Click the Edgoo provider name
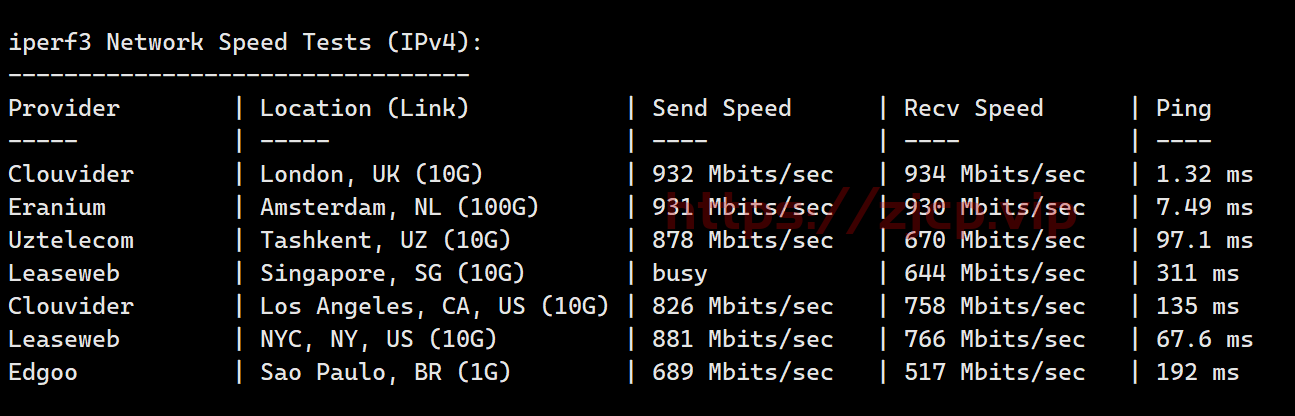Viewport: 1295px width, 416px height. point(43,373)
